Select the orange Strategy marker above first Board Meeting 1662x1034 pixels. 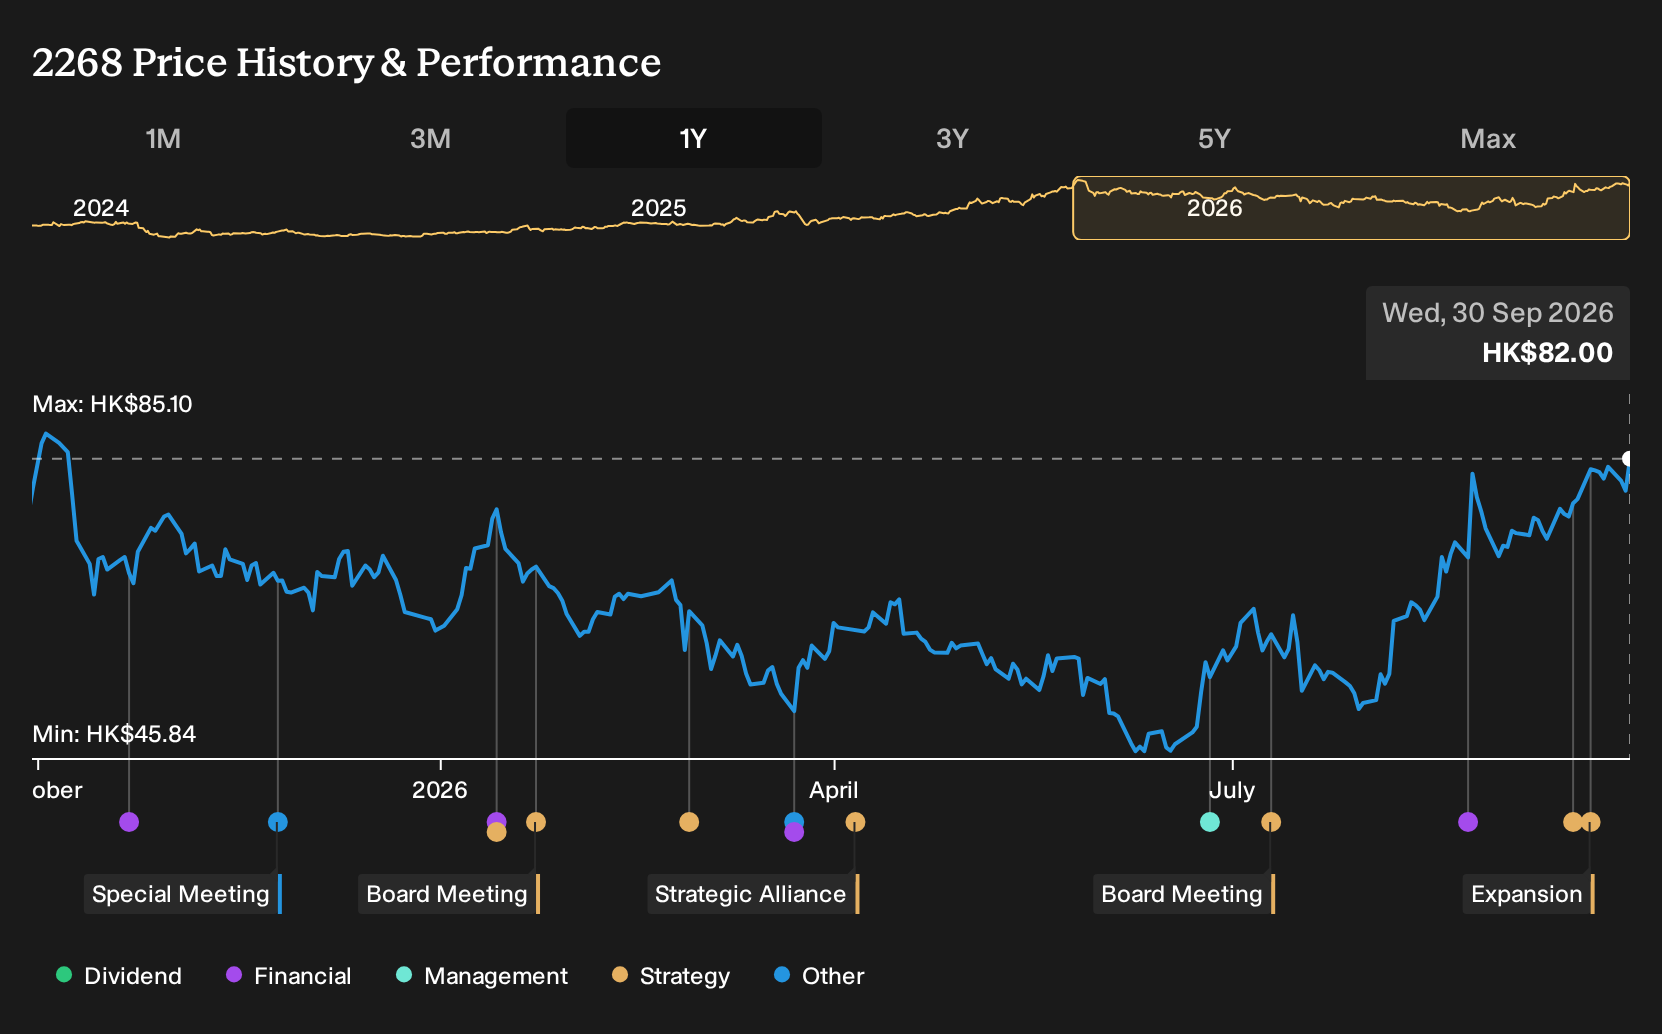click(536, 822)
